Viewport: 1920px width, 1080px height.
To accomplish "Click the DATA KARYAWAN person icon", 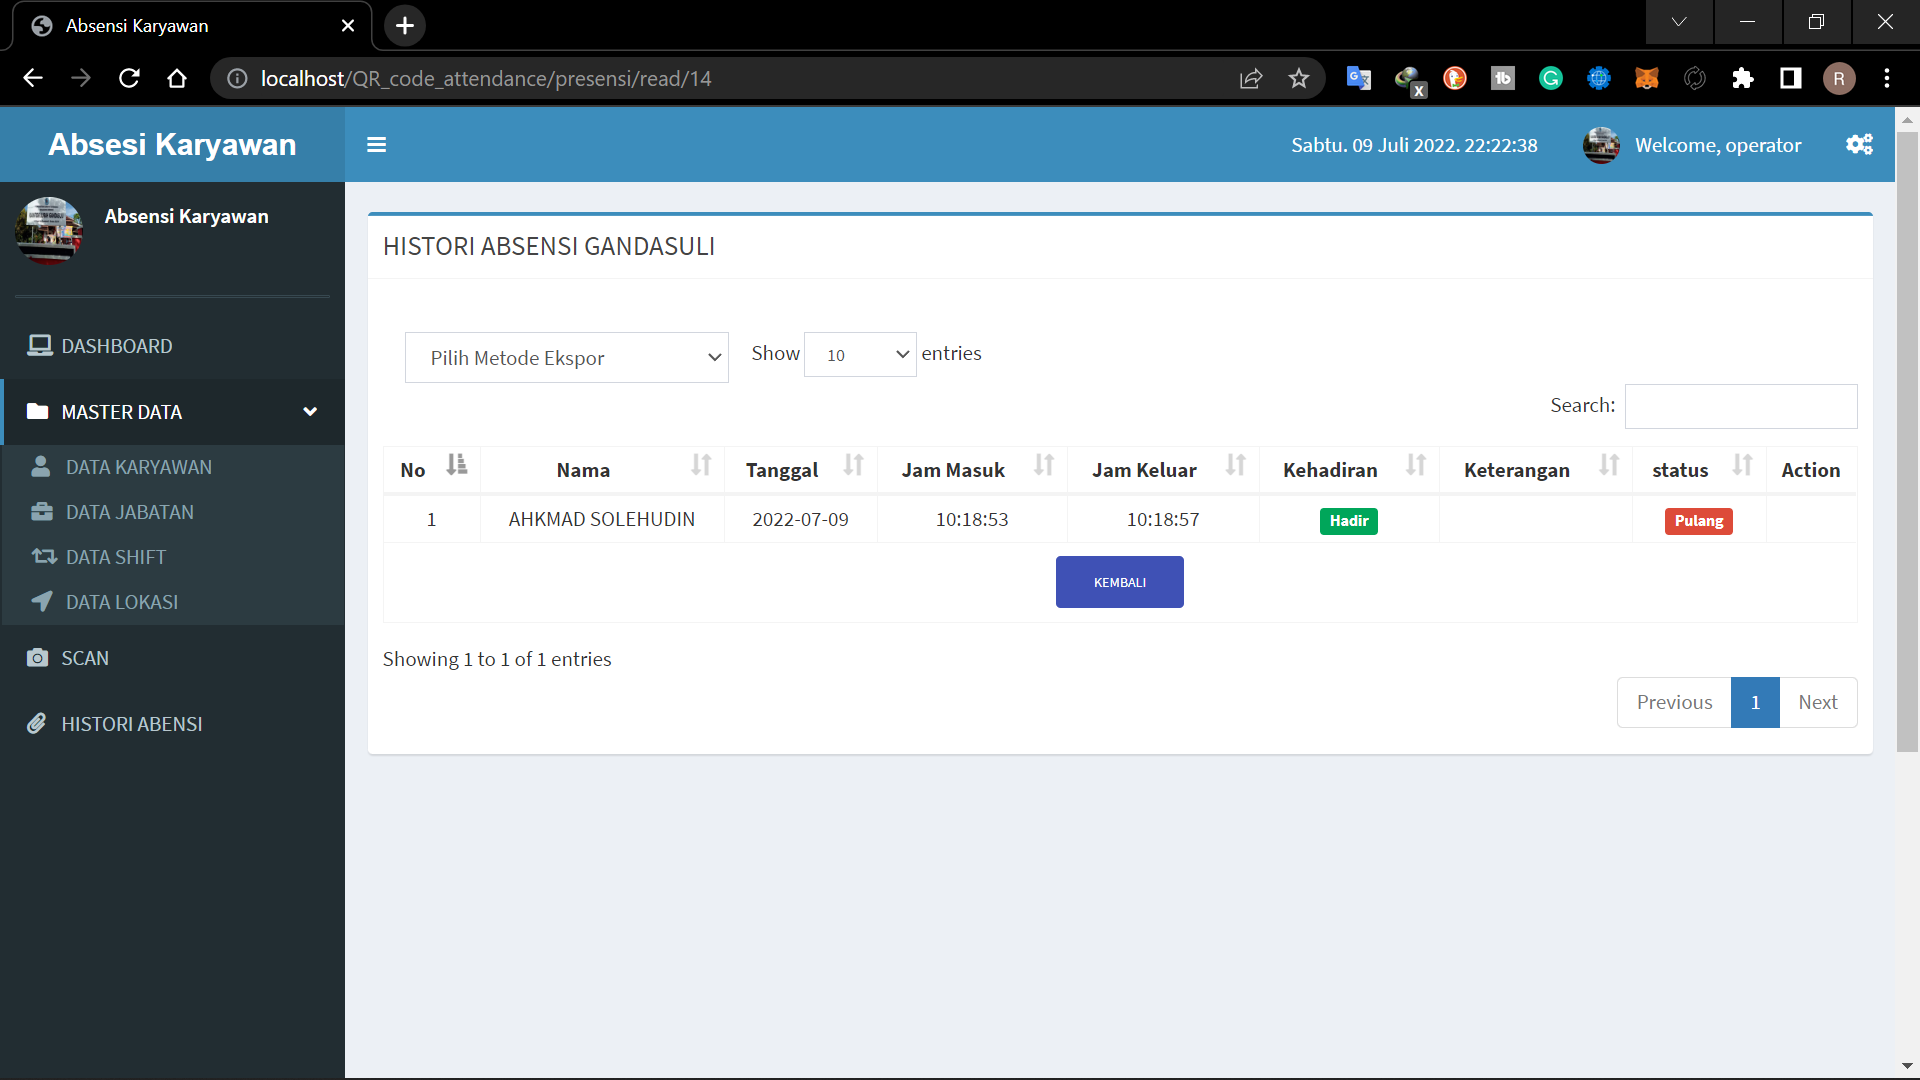I will pyautogui.click(x=41, y=466).
